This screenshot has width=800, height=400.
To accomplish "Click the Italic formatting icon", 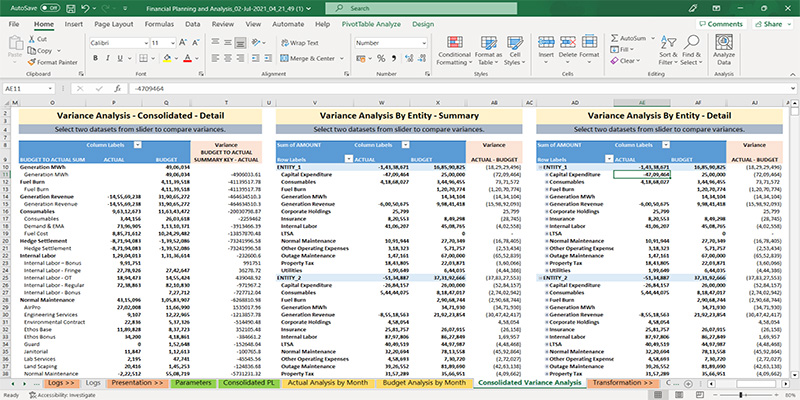I will click(x=108, y=60).
